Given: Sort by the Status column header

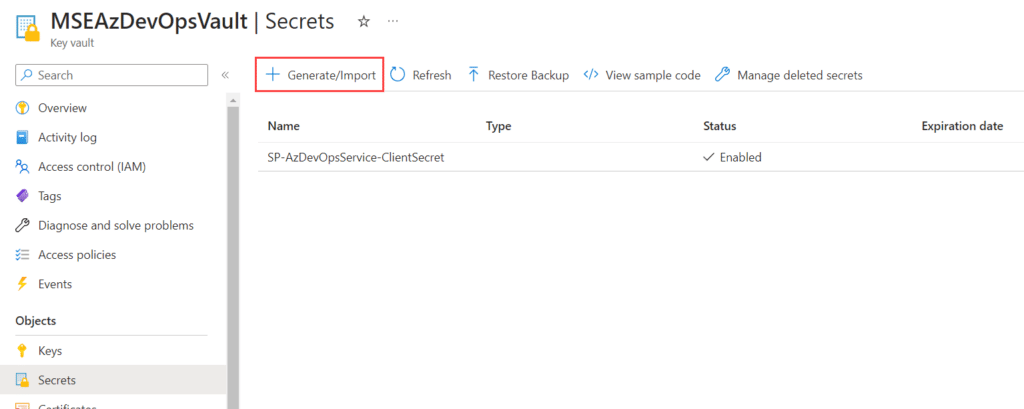Looking at the screenshot, I should click(x=720, y=127).
